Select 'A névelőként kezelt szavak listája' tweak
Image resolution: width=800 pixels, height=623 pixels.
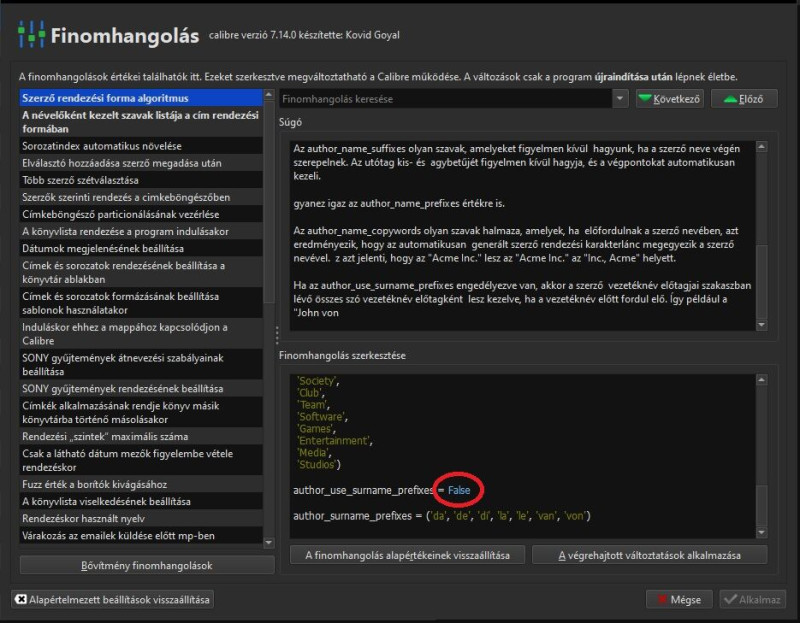click(141, 122)
